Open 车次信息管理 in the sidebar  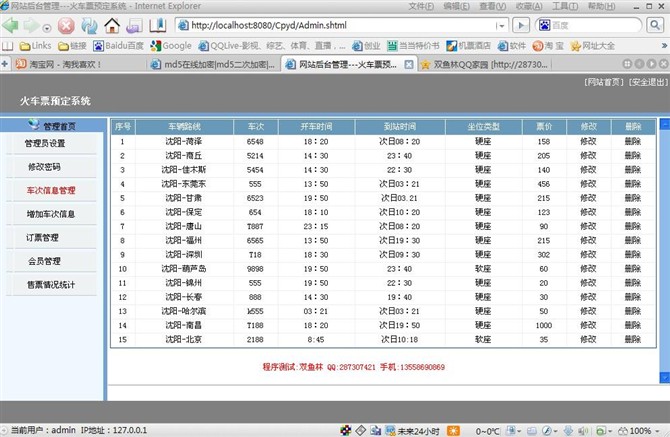click(51, 191)
